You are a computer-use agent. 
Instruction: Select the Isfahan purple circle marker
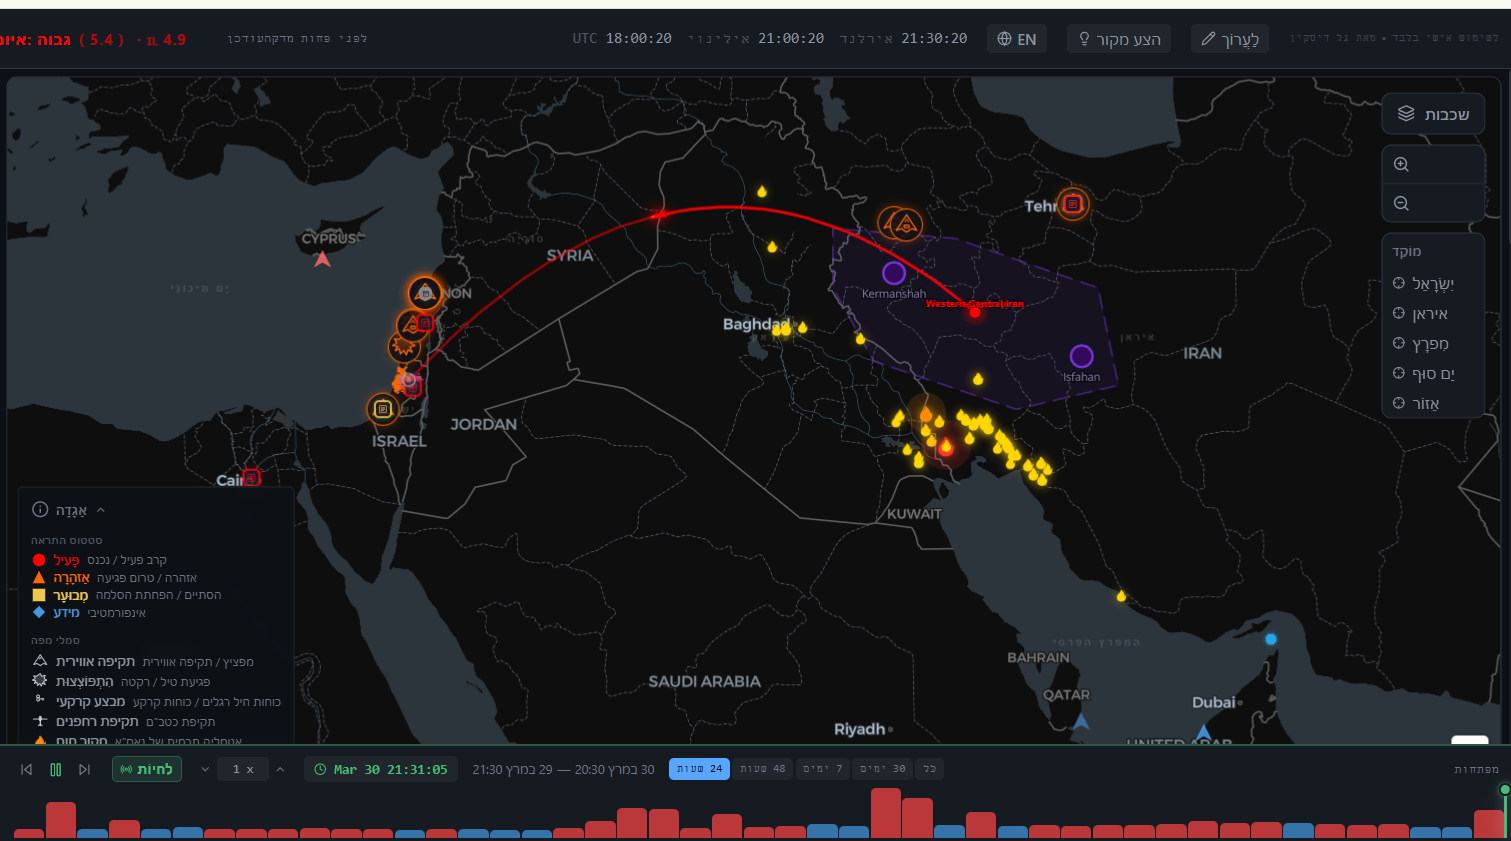click(x=1081, y=356)
